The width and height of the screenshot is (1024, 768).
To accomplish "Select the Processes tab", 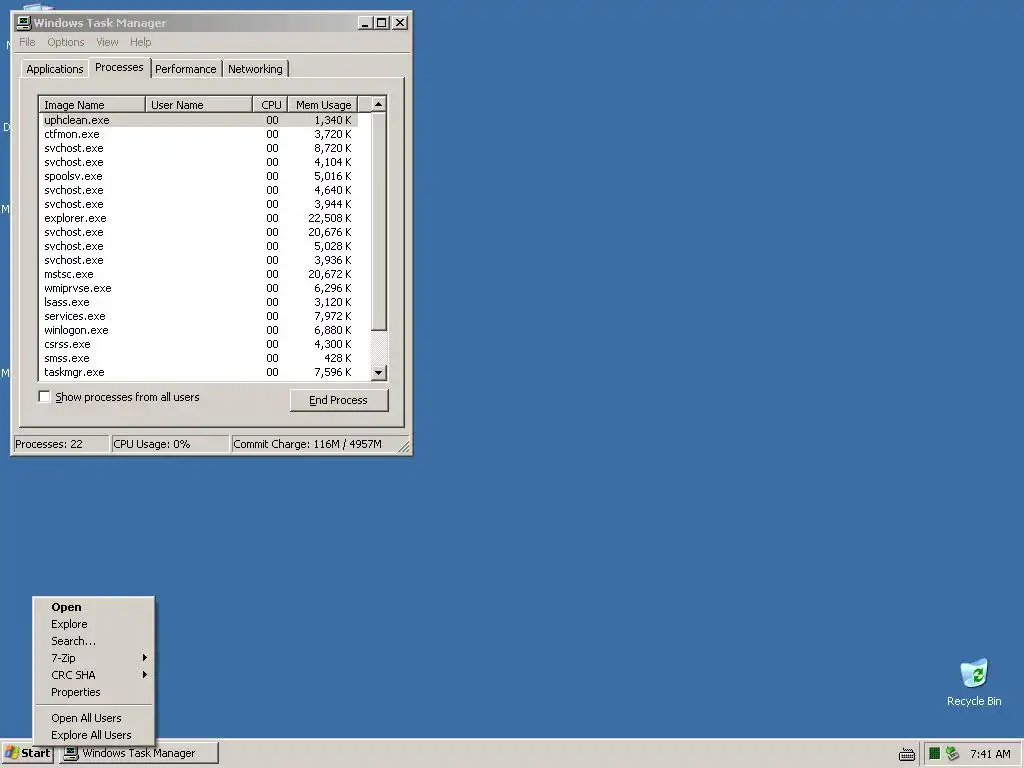I will click(119, 67).
